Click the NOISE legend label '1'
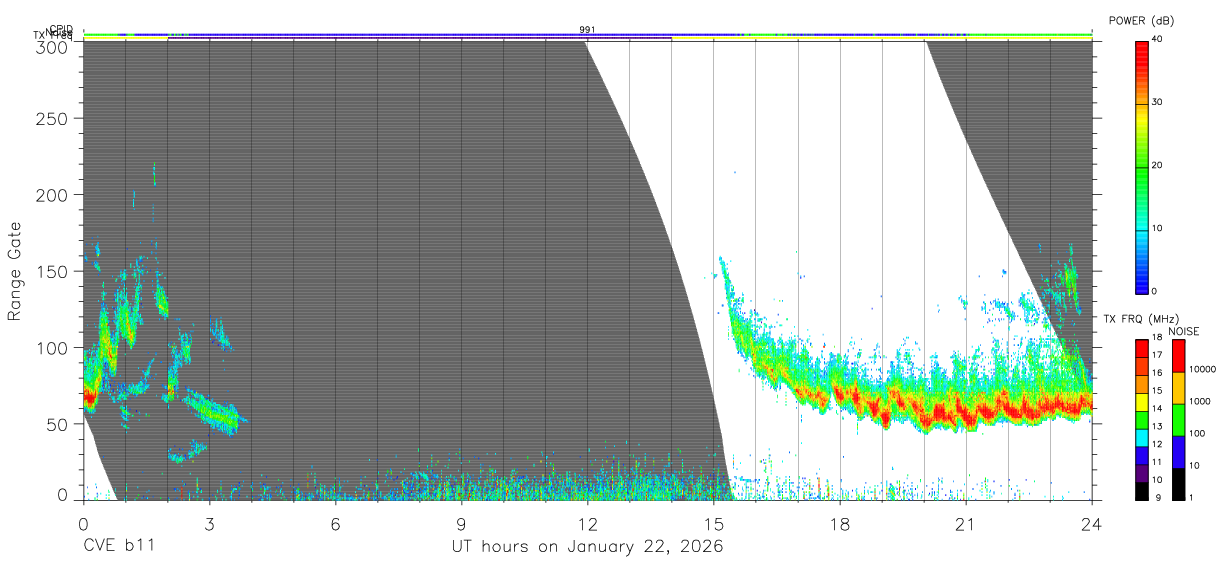 (1191, 497)
